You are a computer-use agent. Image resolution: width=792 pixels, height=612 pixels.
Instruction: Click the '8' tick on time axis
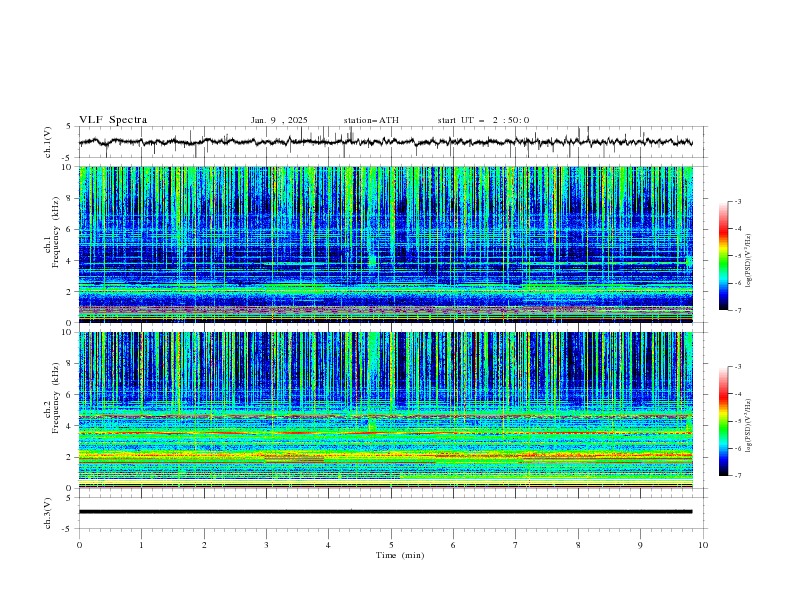[x=578, y=545]
